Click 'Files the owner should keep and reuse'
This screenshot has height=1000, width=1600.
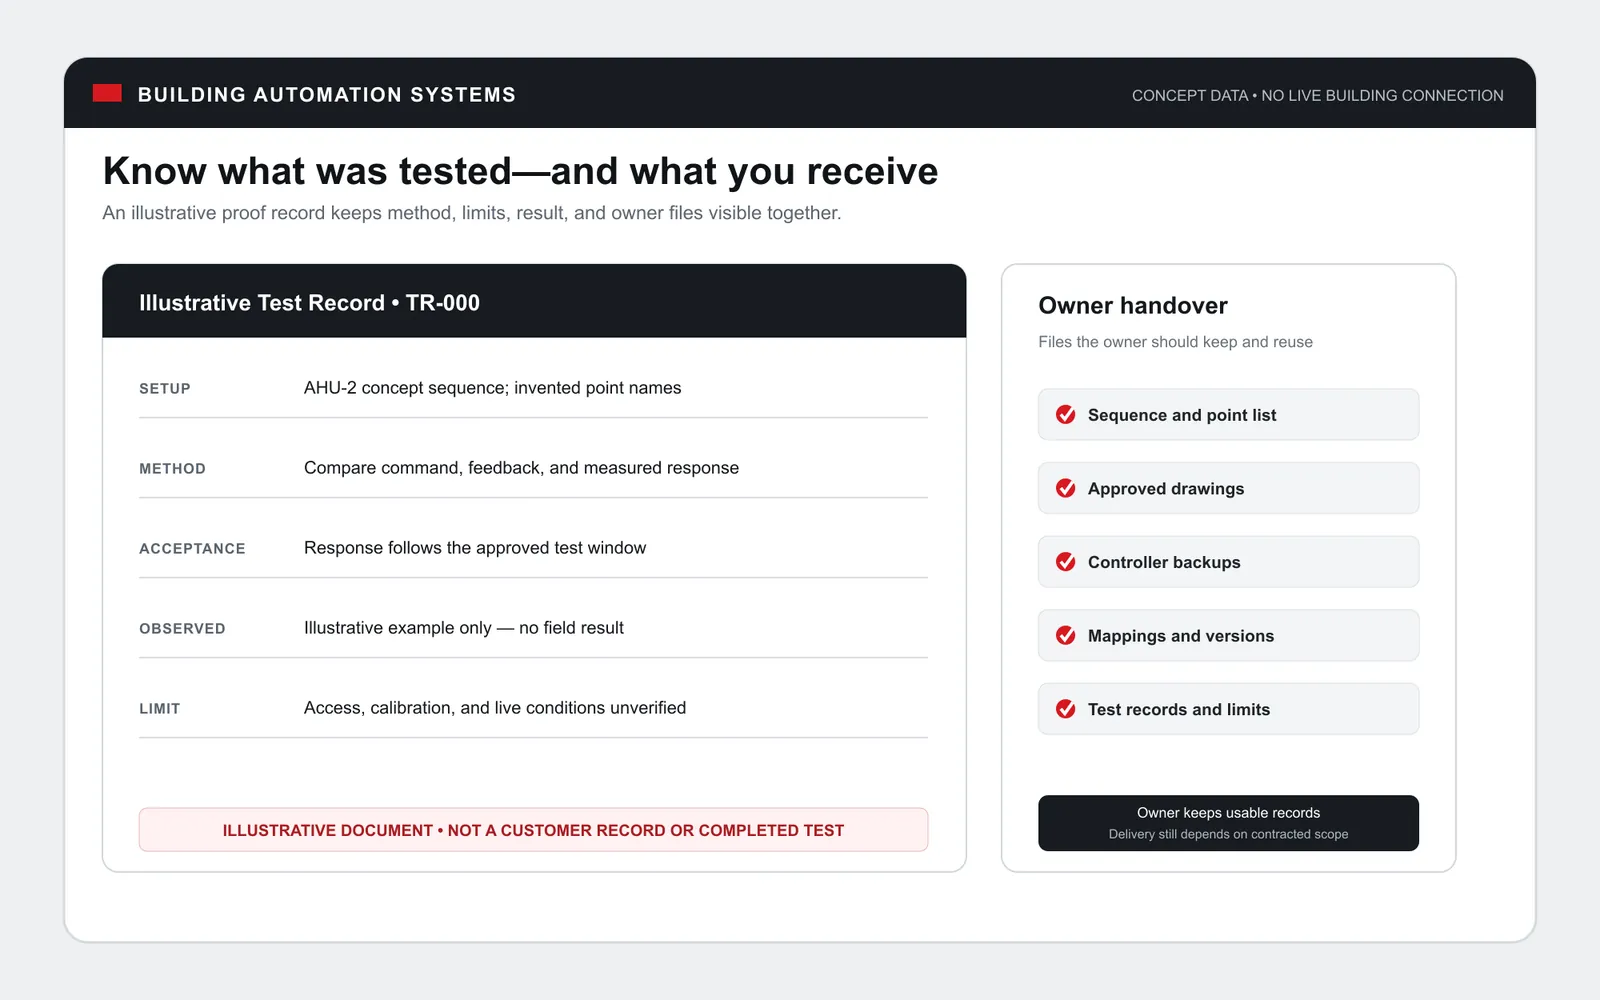(1175, 342)
